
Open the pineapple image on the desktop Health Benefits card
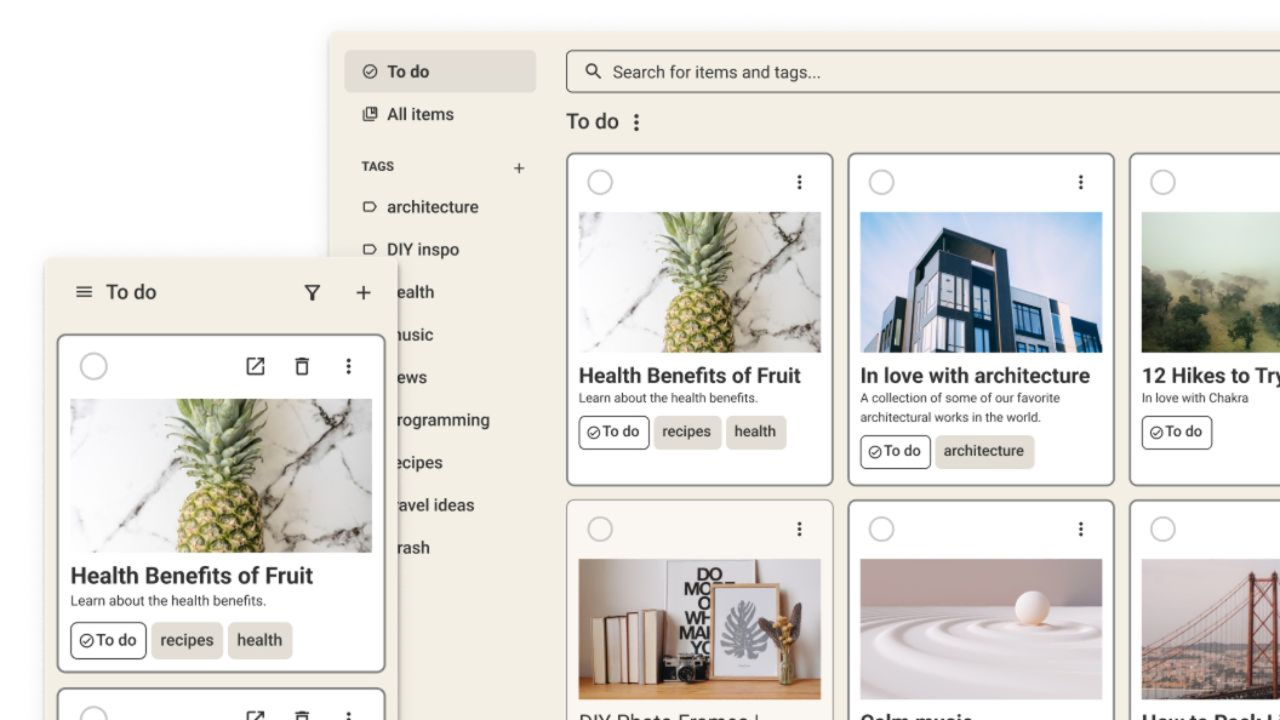coord(700,282)
